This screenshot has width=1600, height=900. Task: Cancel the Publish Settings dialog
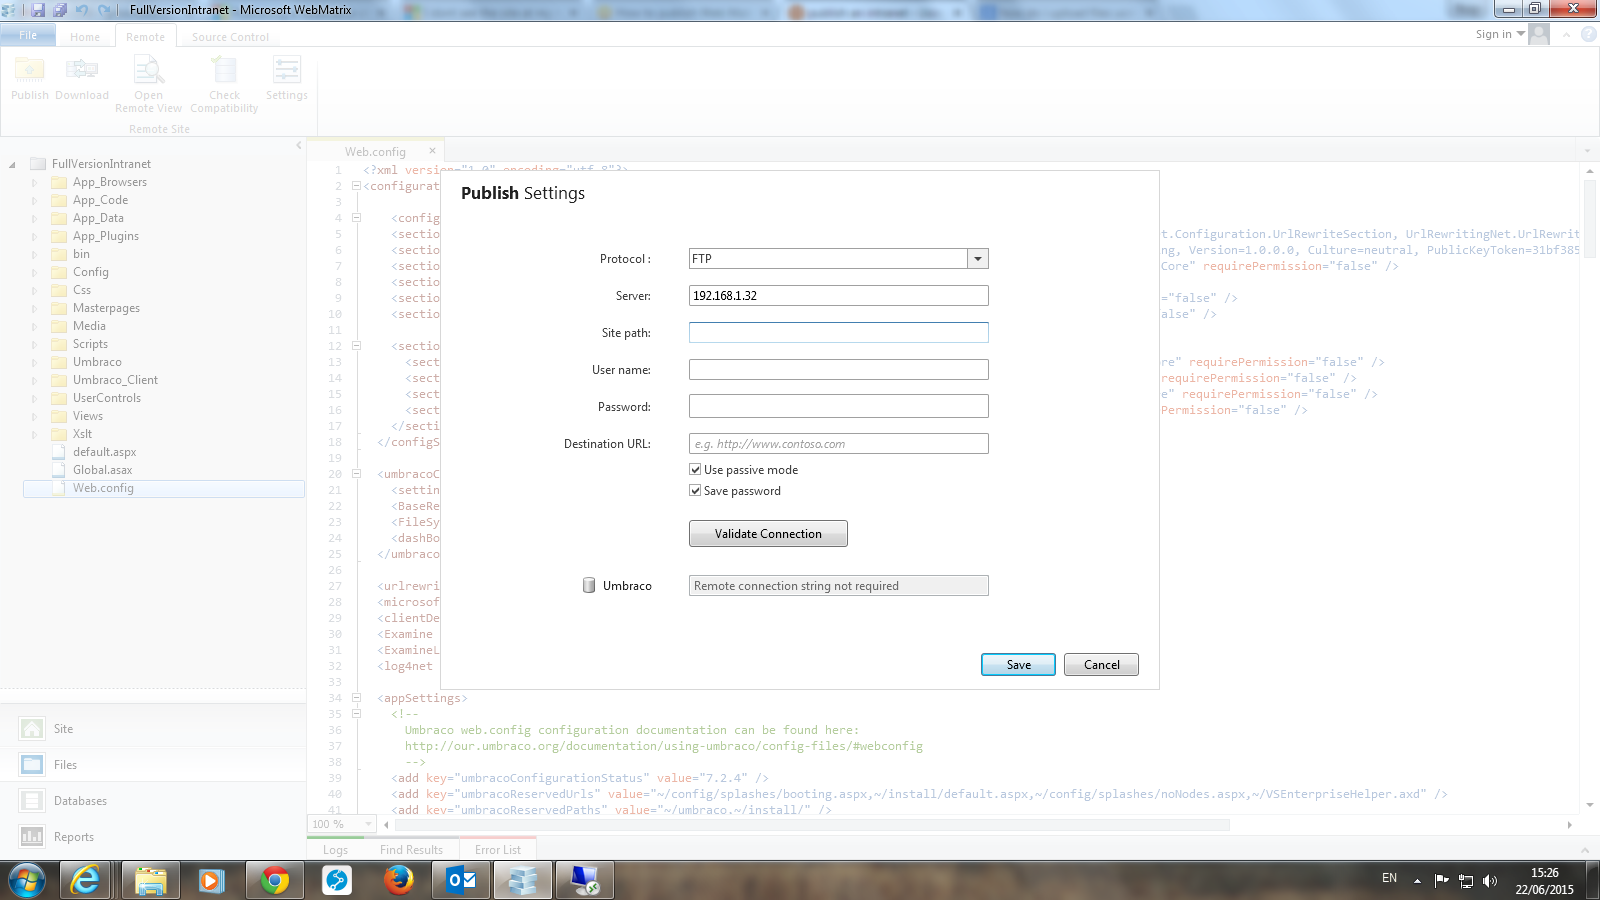(1102, 665)
